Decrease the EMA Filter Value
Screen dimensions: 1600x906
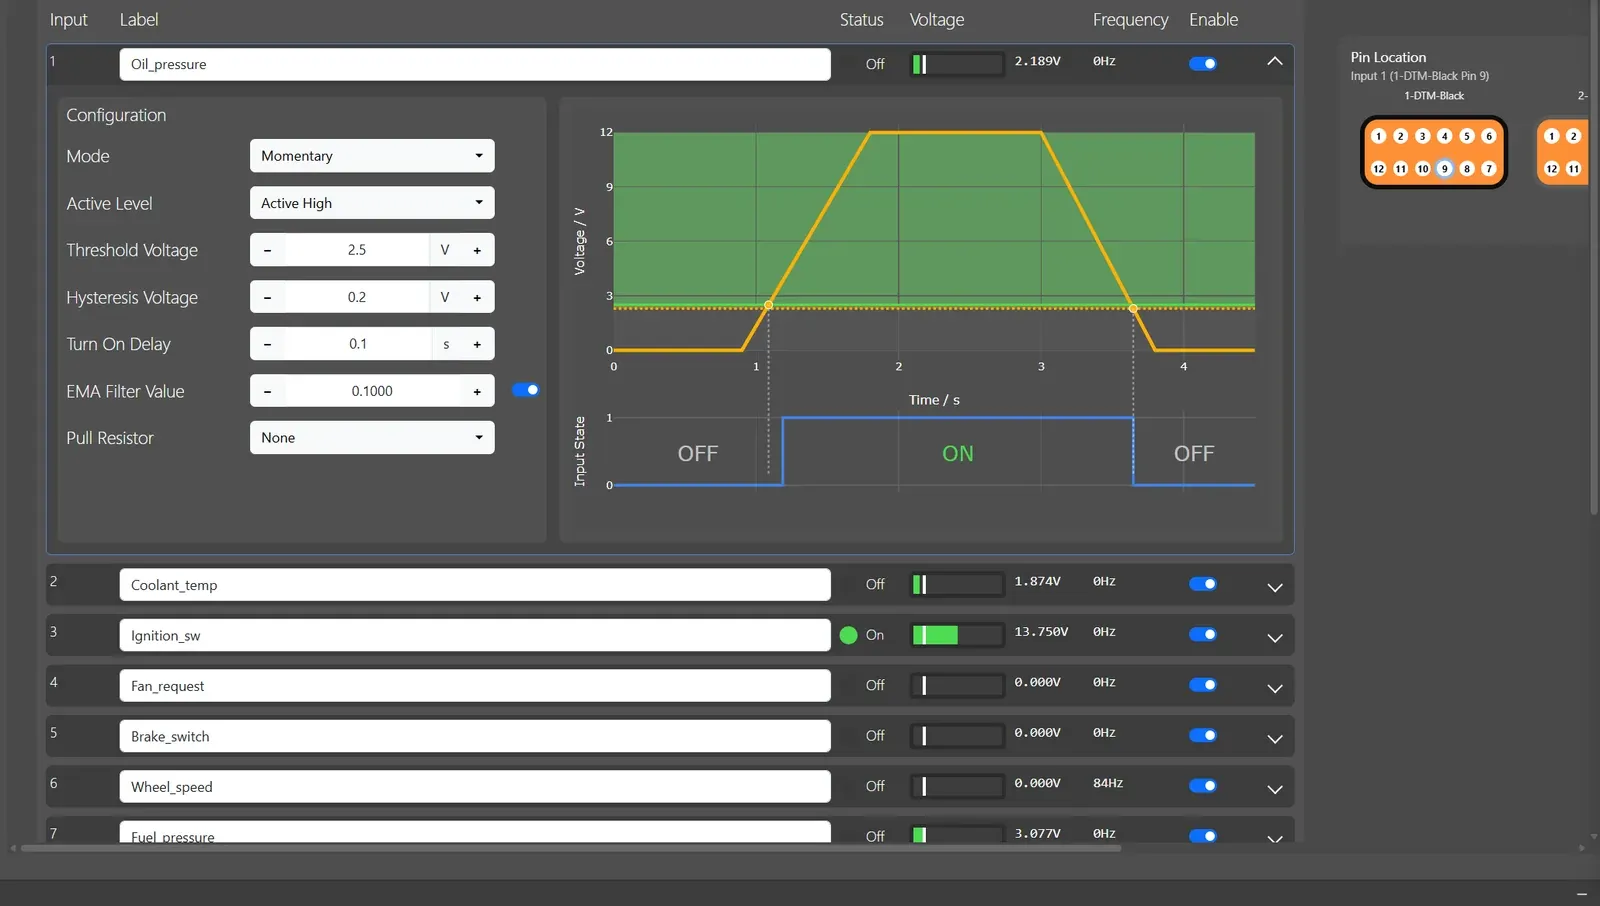click(267, 391)
